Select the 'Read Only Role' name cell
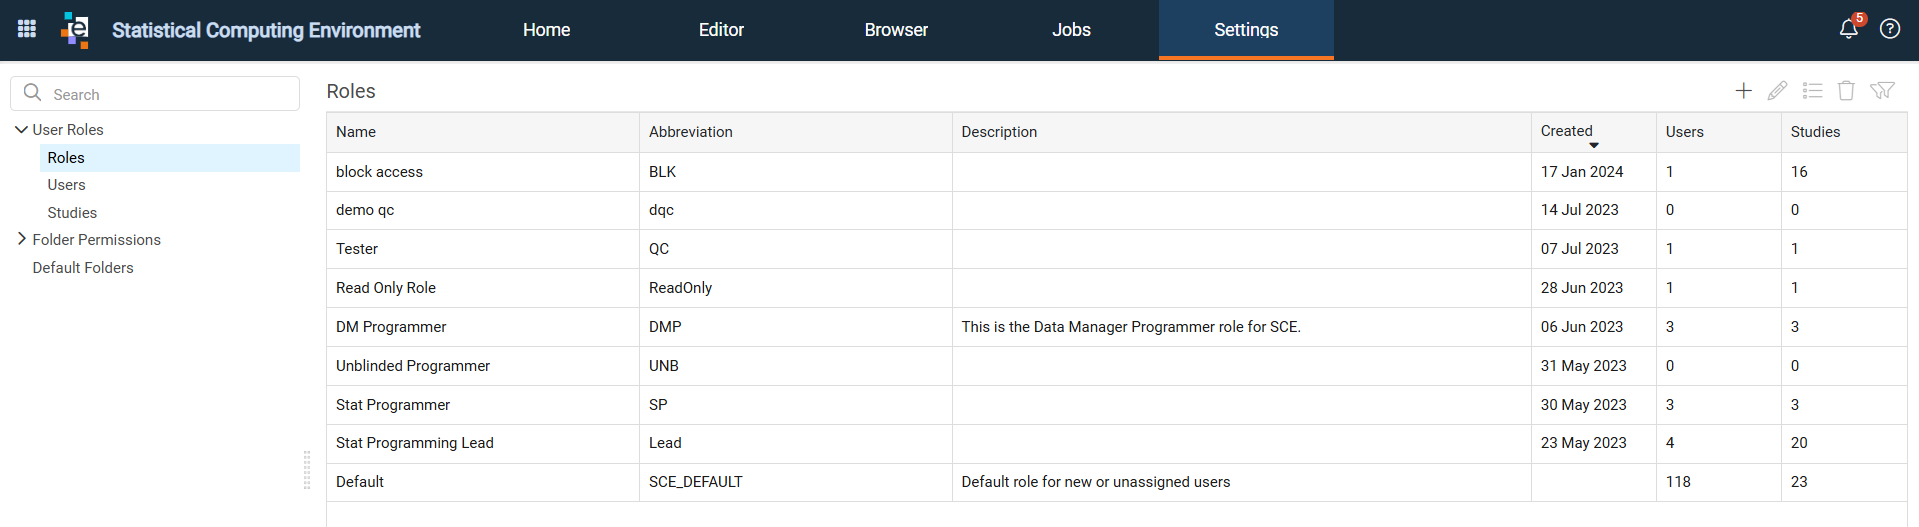The width and height of the screenshot is (1919, 527). [x=483, y=288]
